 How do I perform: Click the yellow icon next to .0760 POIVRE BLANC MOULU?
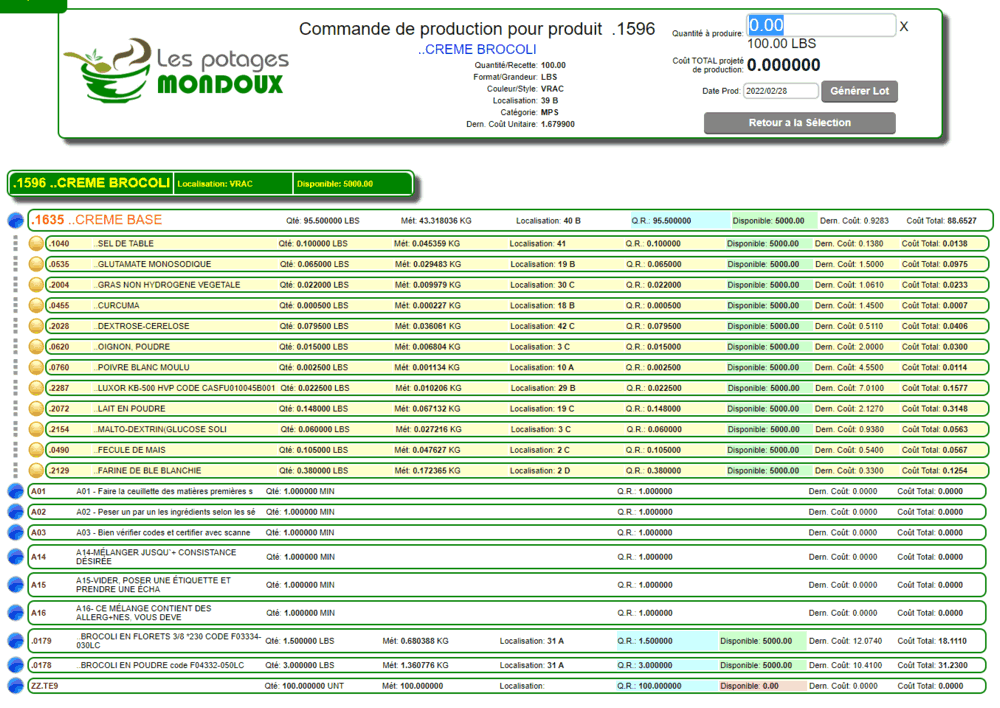(x=36, y=367)
